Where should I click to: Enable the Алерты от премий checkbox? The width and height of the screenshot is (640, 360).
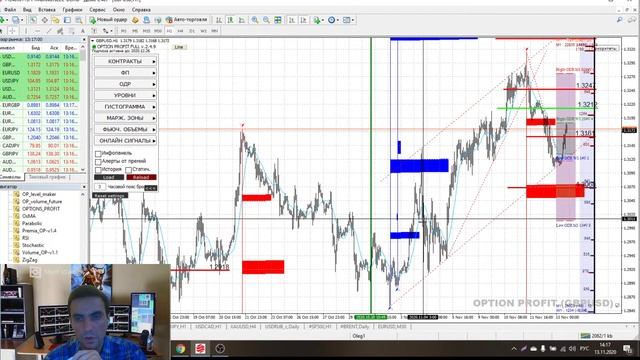click(x=98, y=162)
